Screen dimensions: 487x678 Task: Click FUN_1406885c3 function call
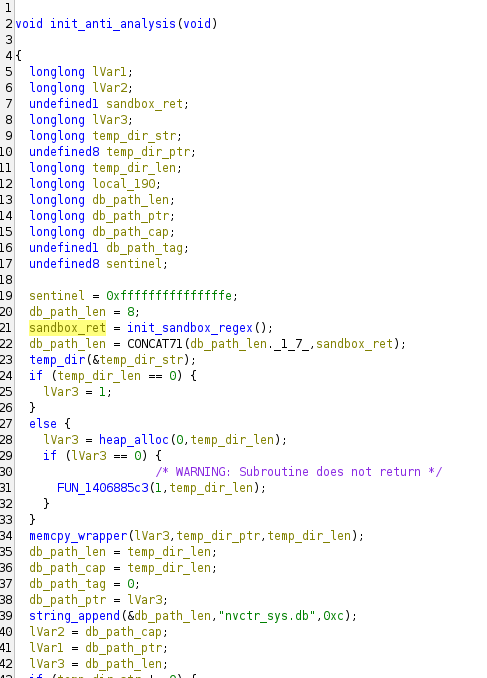(103, 488)
